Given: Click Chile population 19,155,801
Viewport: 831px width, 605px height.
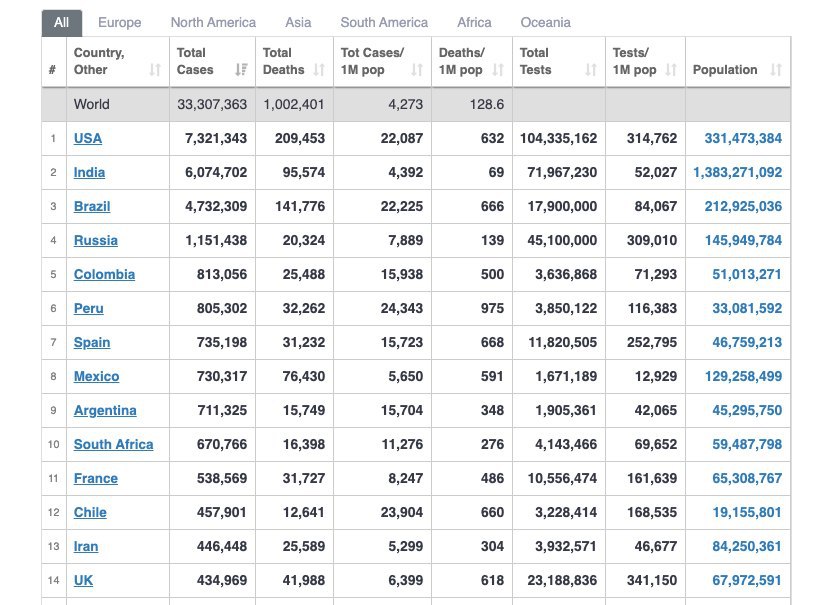Looking at the screenshot, I should point(747,512).
